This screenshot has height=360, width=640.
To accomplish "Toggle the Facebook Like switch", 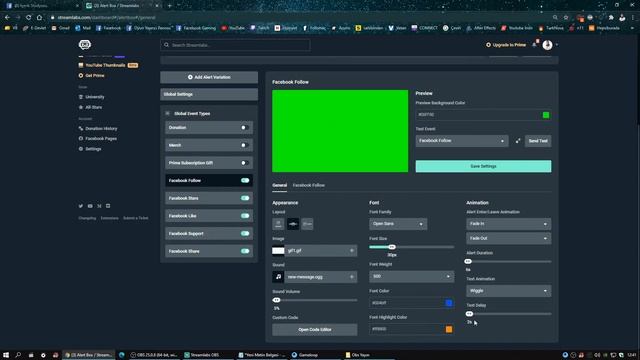I will [244, 216].
